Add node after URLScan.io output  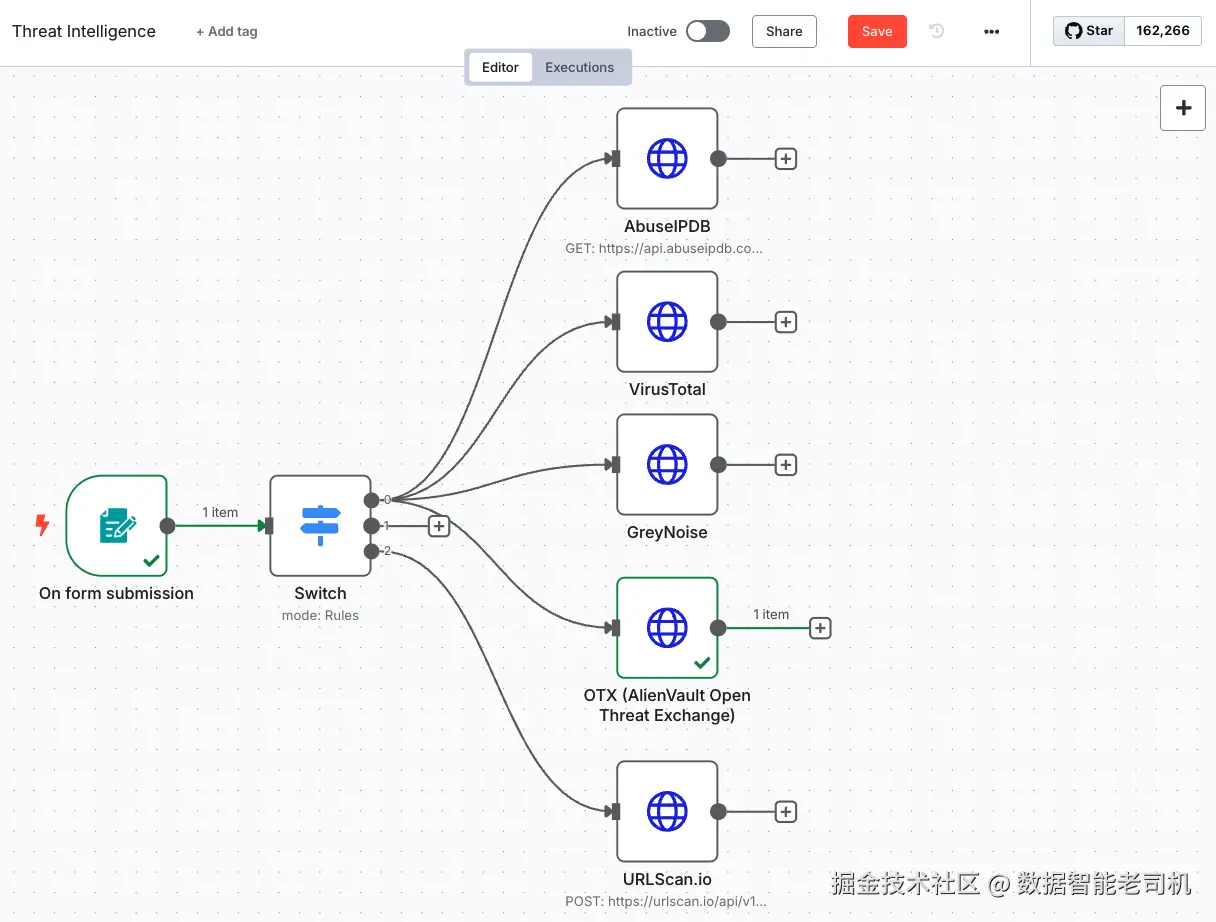point(786,811)
